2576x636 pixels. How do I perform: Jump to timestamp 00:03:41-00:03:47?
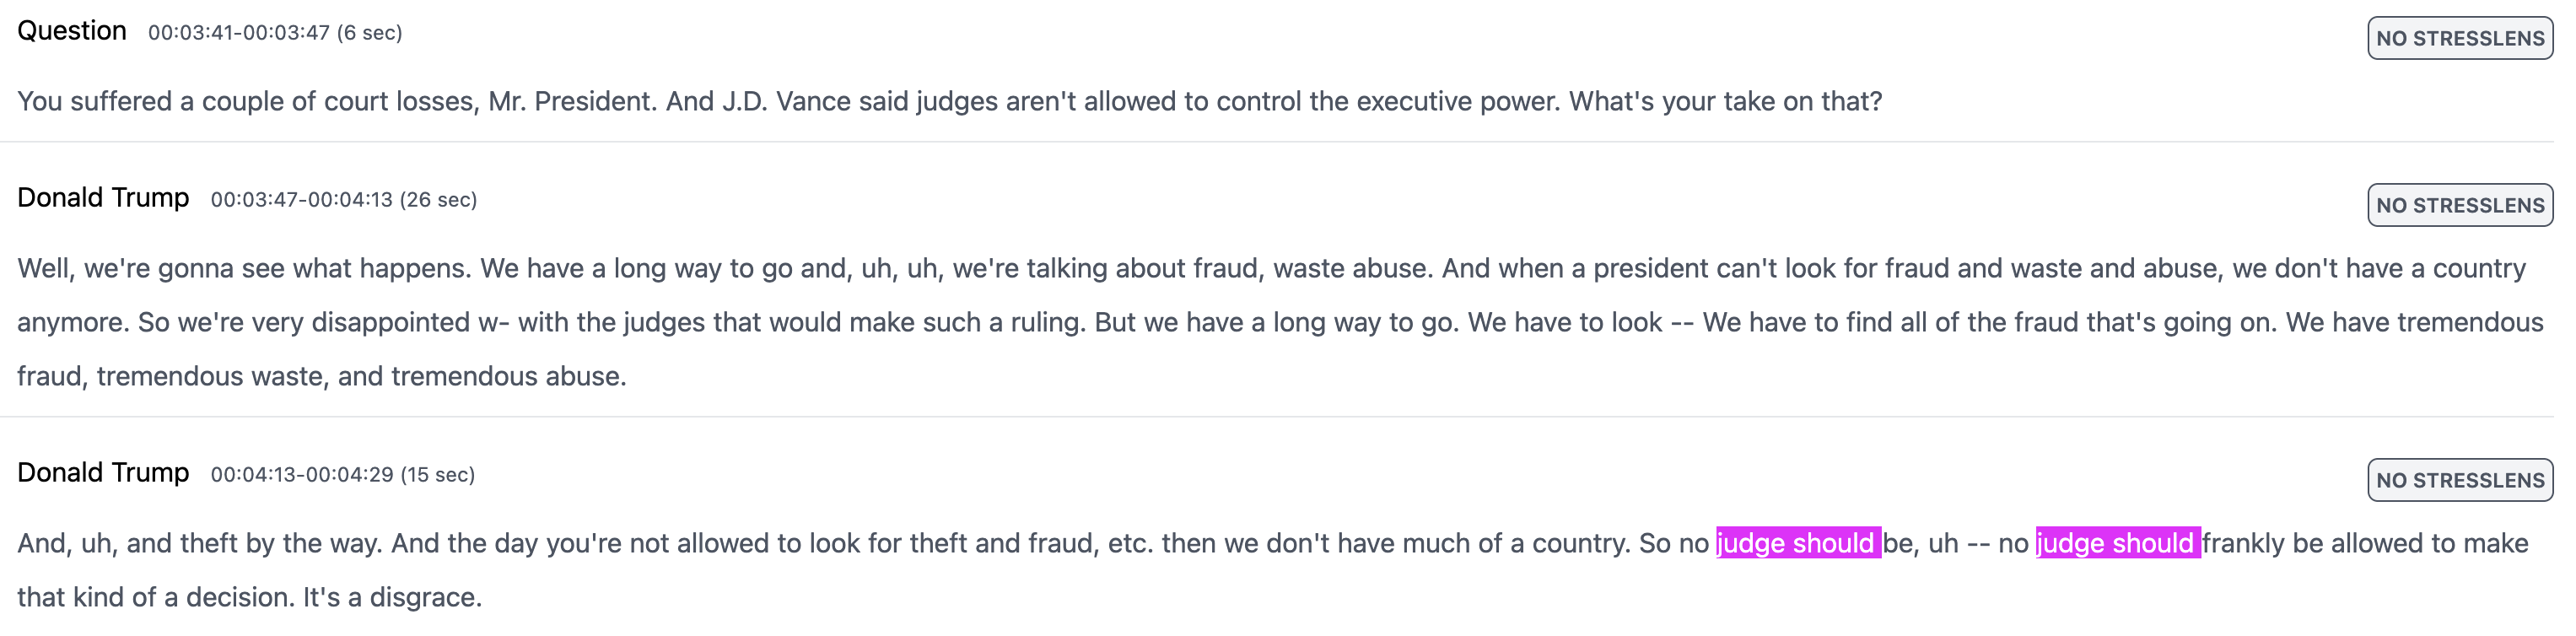[x=239, y=33]
